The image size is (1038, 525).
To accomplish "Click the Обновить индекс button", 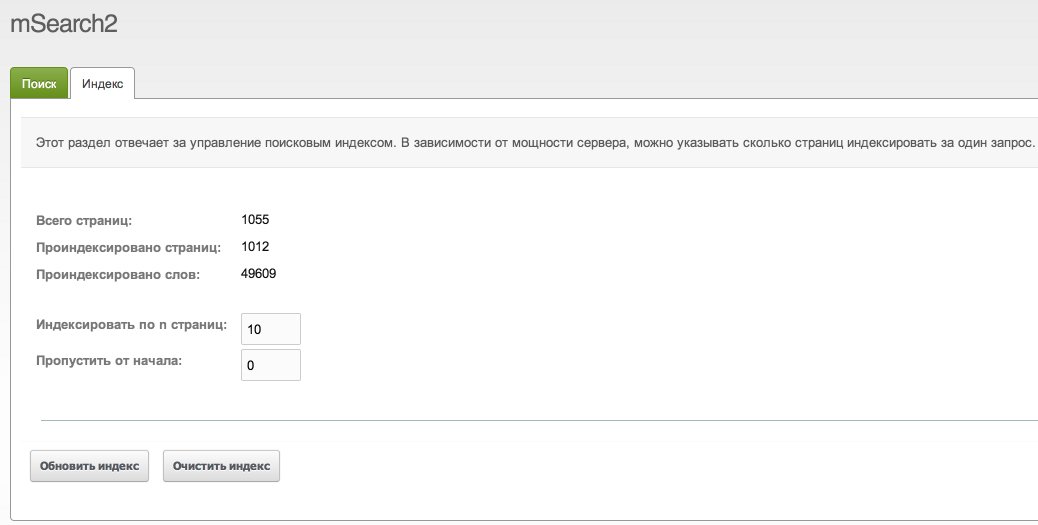I will [x=89, y=466].
